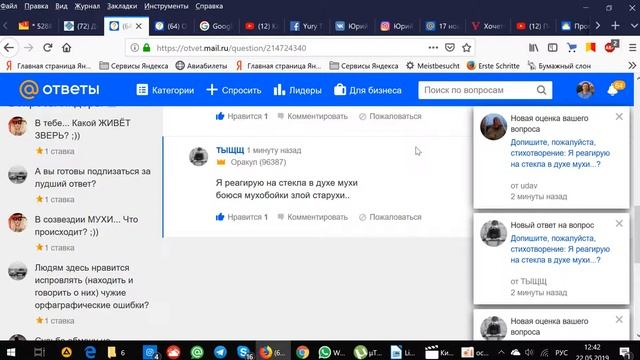640x360 pixels.
Task: Open the Meistbesucht bookmark
Action: click(433, 66)
